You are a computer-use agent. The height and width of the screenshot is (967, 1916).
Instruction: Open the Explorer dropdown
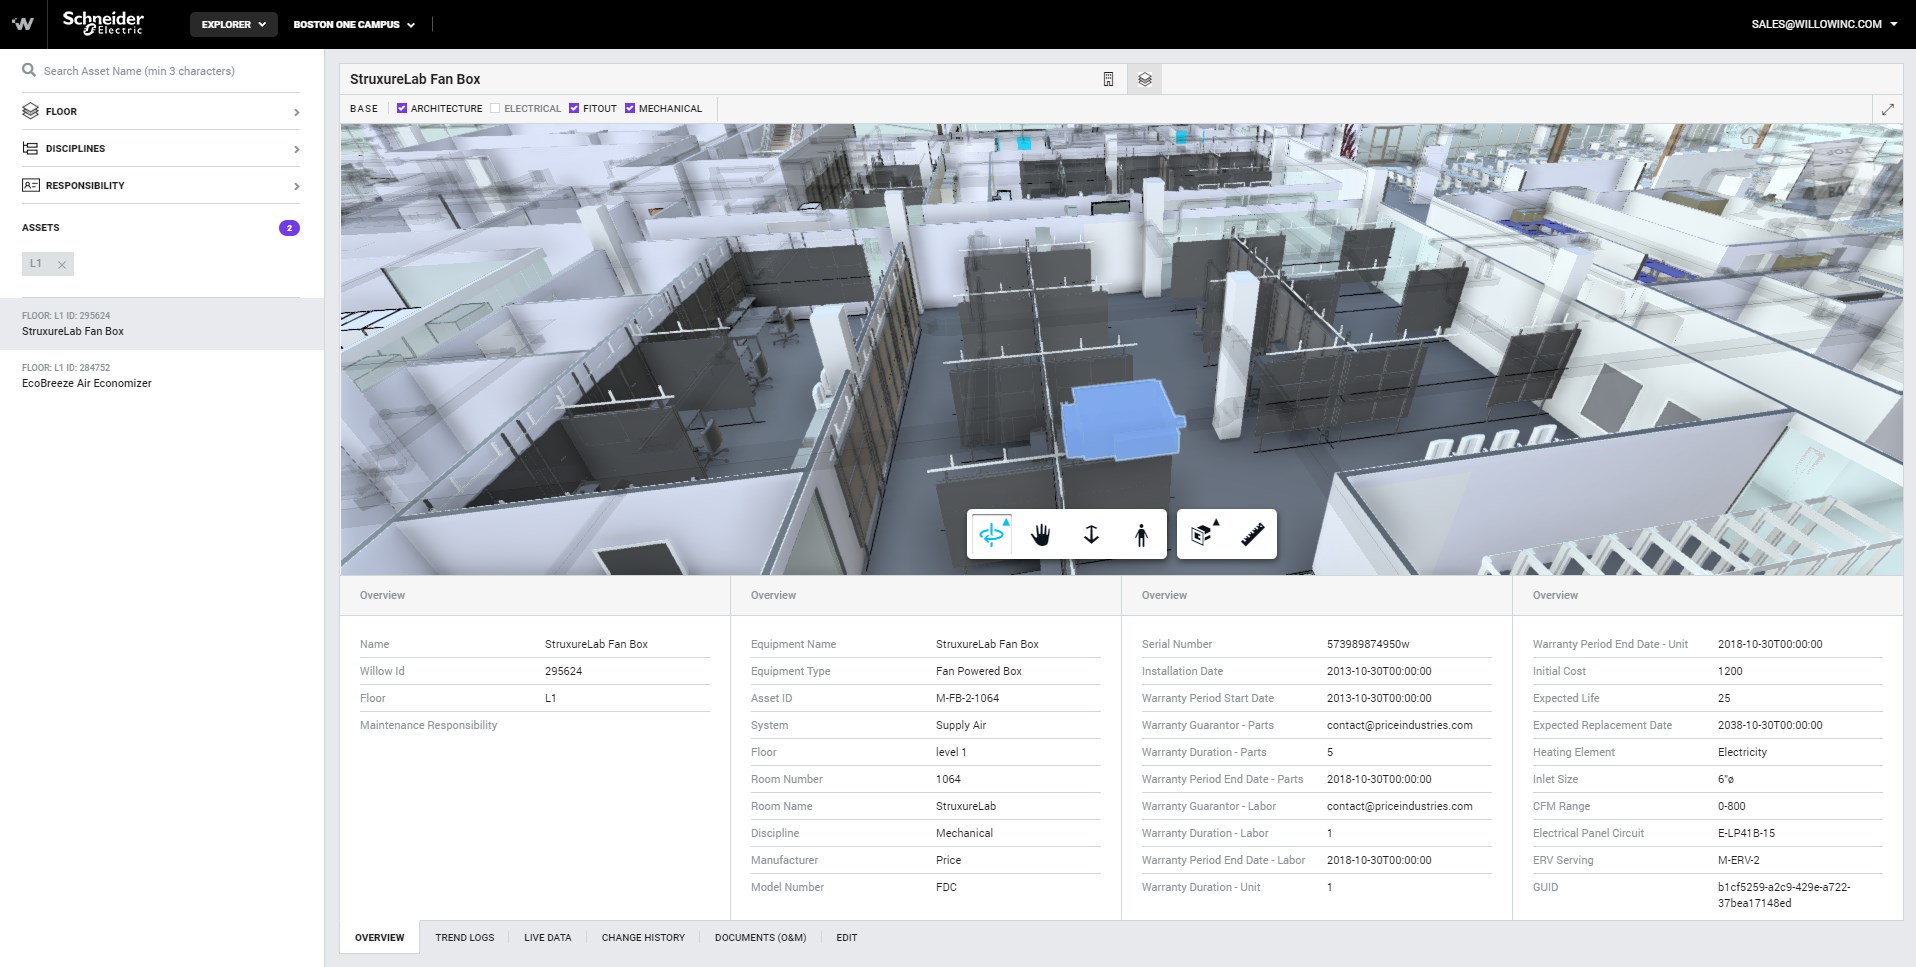[x=234, y=24]
